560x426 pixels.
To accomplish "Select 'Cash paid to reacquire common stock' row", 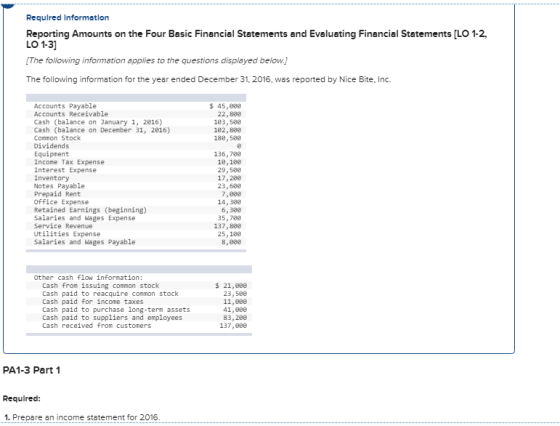I will pos(139,294).
